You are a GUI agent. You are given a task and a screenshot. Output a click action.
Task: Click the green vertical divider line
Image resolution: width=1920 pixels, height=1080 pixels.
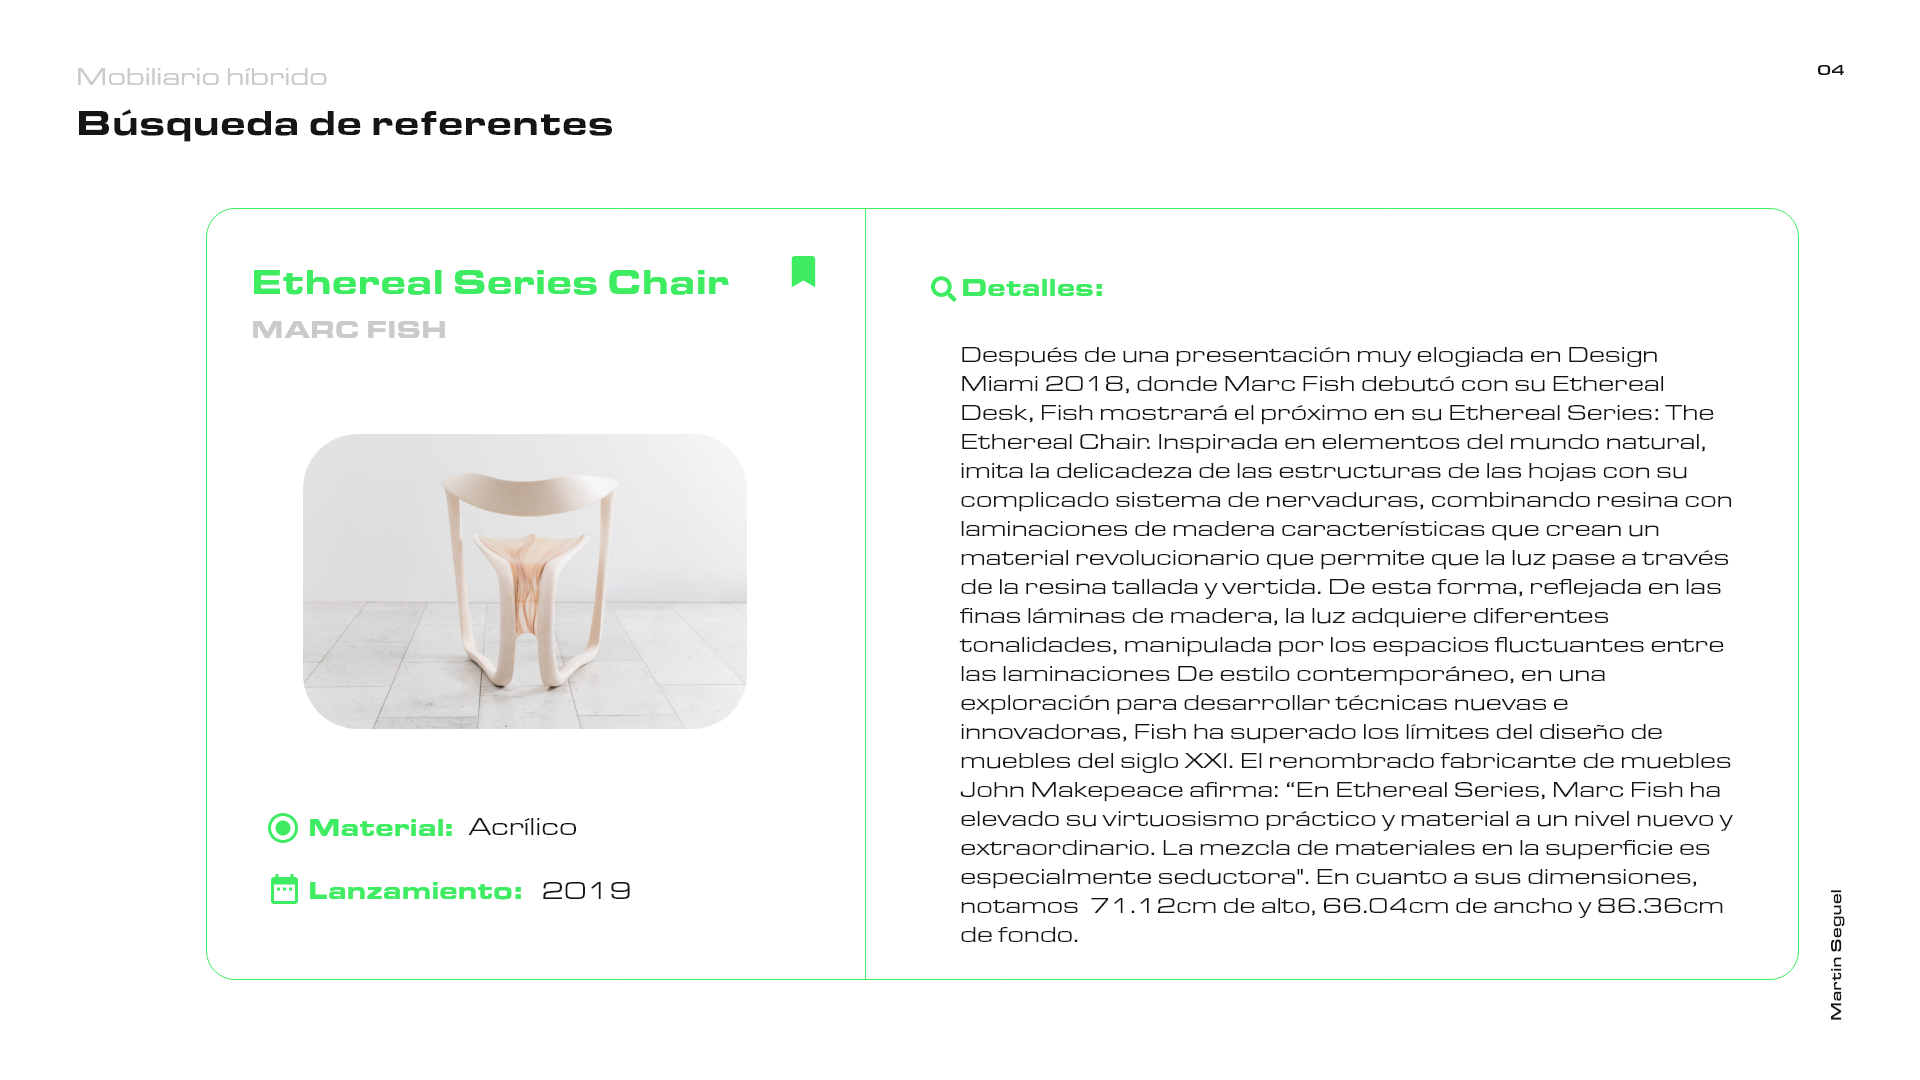tap(865, 594)
